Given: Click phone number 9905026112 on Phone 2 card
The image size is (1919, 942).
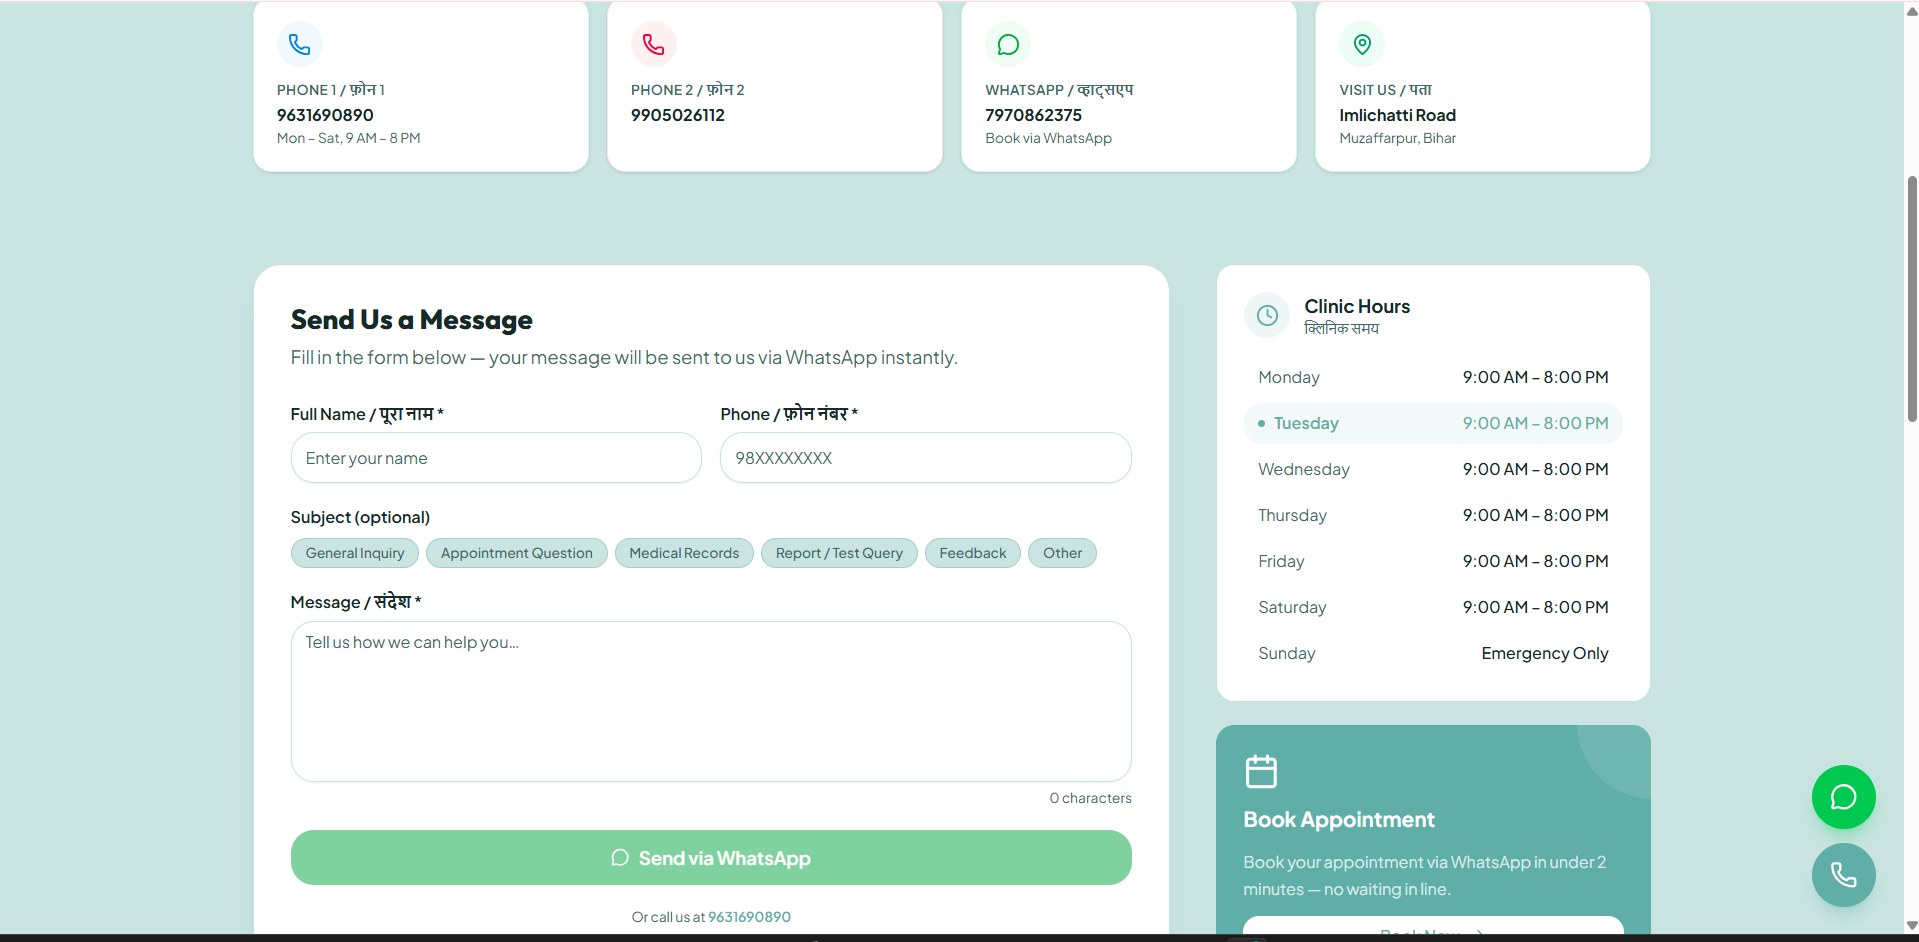Looking at the screenshot, I should pos(678,115).
